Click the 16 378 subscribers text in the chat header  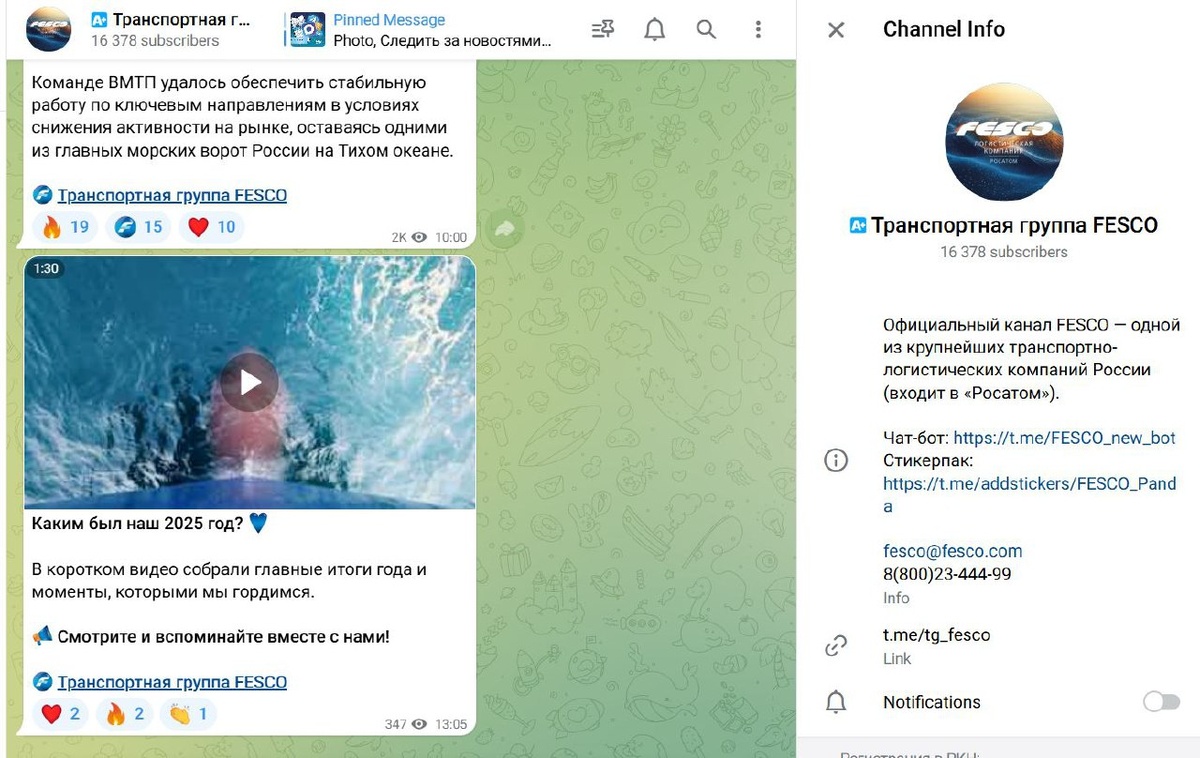pos(154,41)
